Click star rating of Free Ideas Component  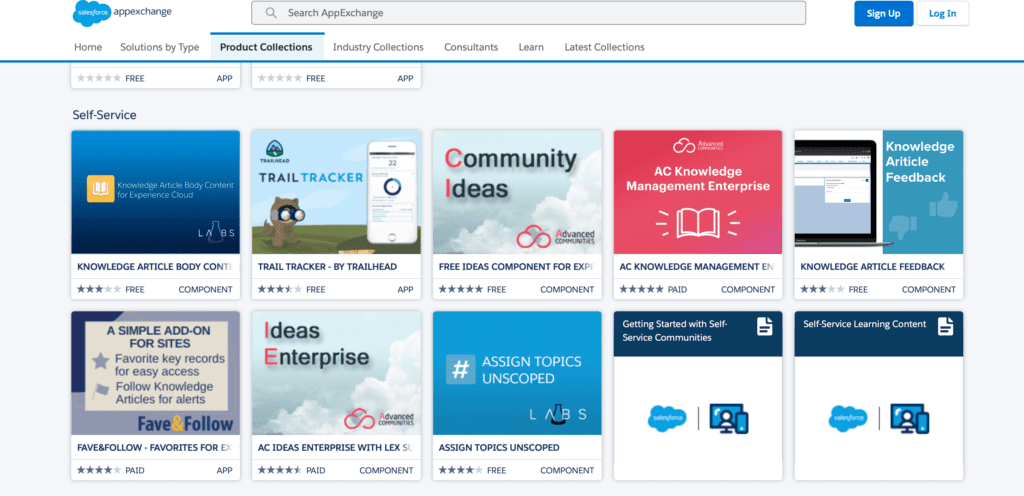(460, 289)
